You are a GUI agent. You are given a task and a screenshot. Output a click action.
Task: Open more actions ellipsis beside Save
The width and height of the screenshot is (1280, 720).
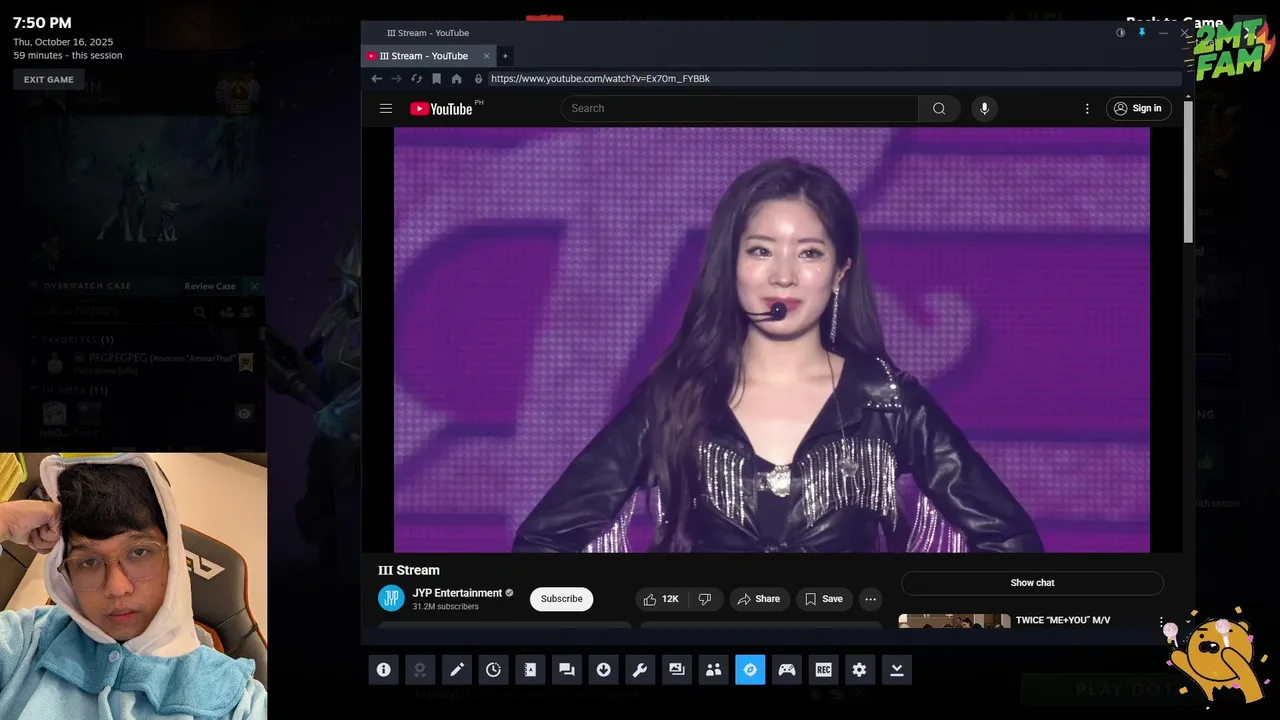click(x=871, y=599)
